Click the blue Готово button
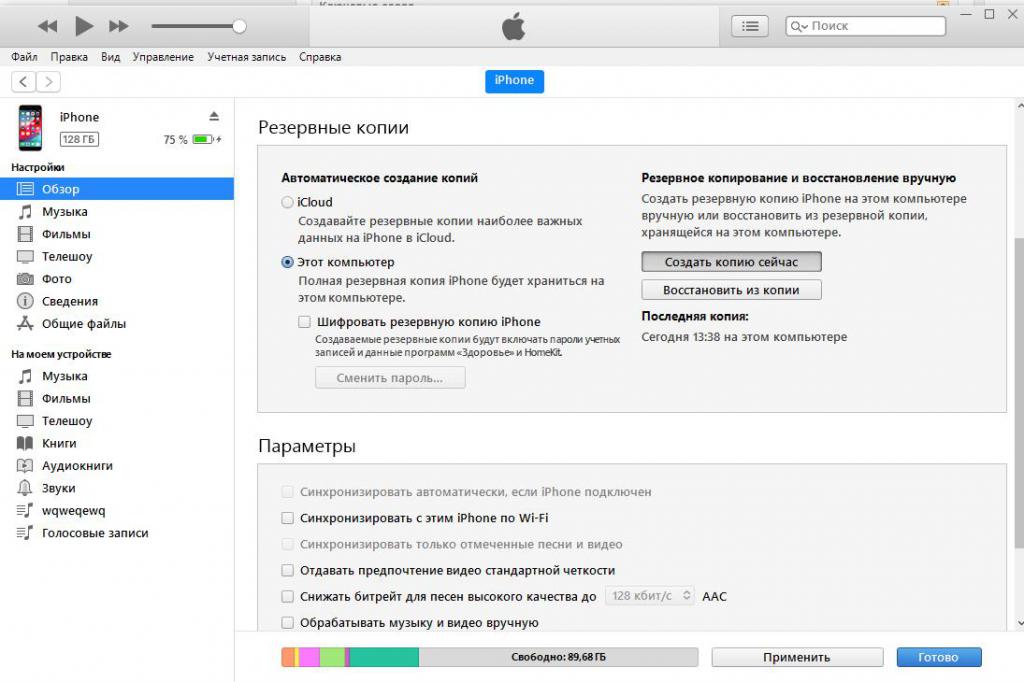This screenshot has height=682, width=1024. pos(938,657)
